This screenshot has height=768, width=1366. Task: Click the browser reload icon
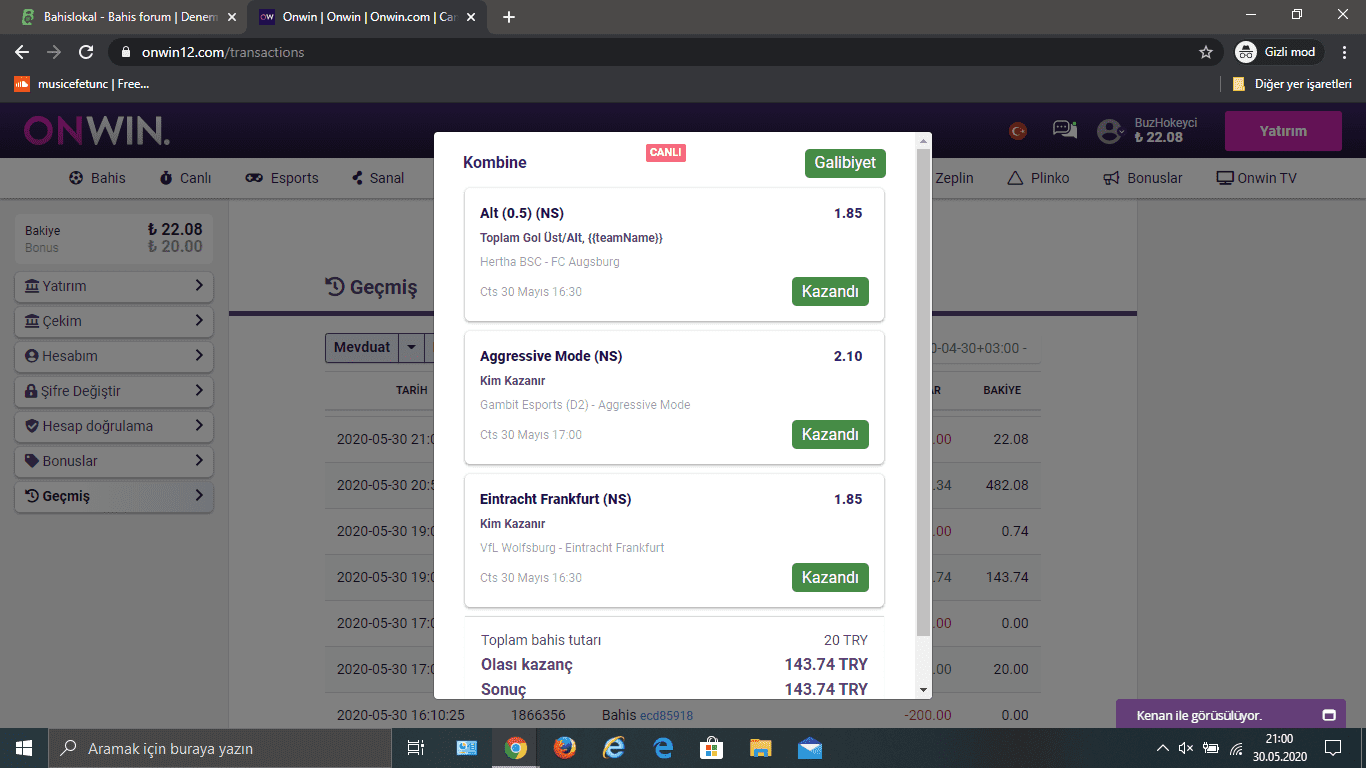pyautogui.click(x=86, y=52)
